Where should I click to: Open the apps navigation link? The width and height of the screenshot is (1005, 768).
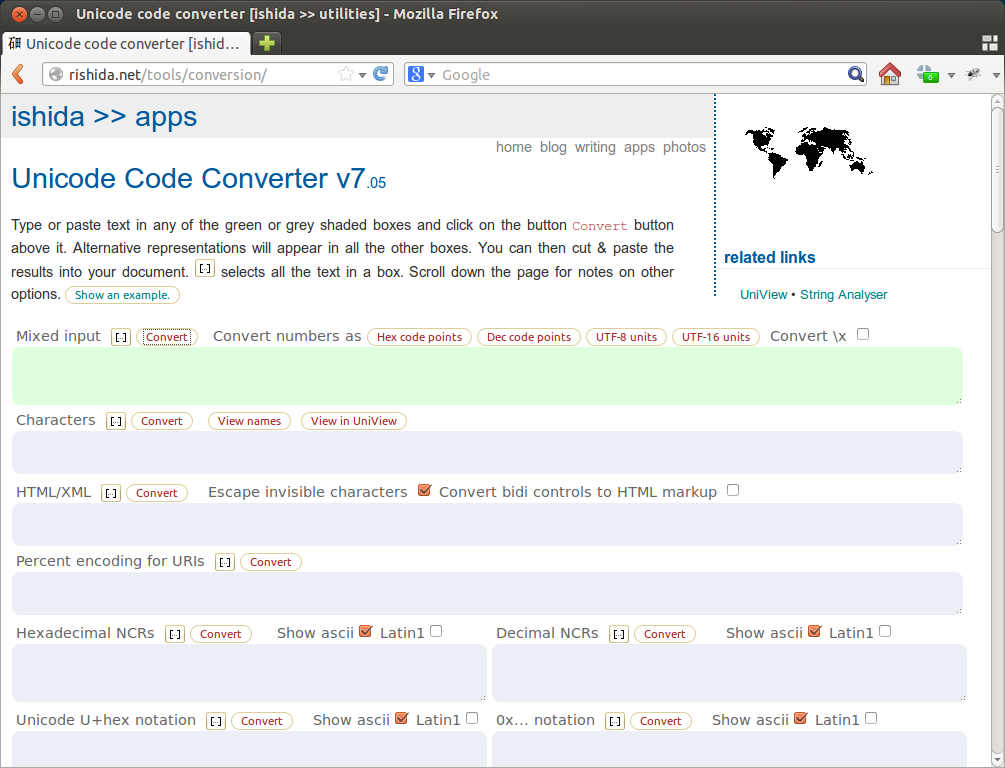pos(639,147)
